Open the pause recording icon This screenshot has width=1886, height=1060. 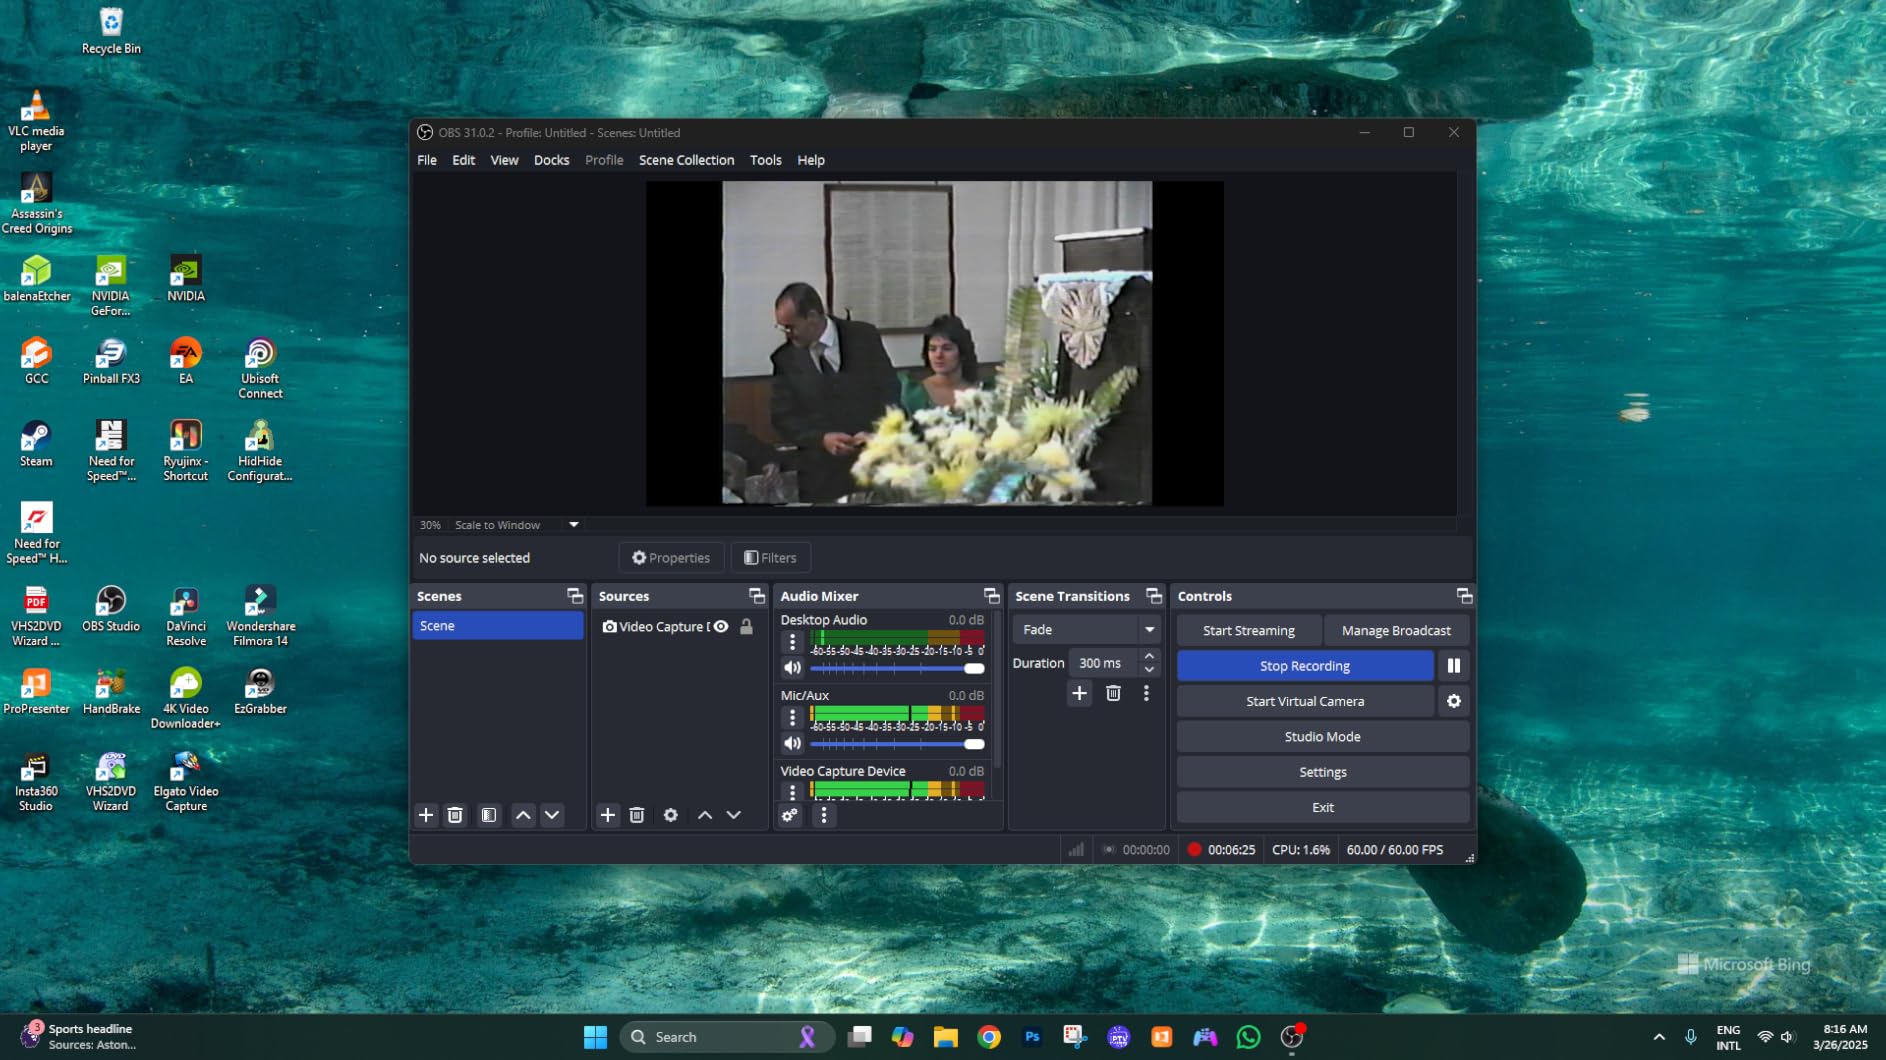(x=1453, y=665)
